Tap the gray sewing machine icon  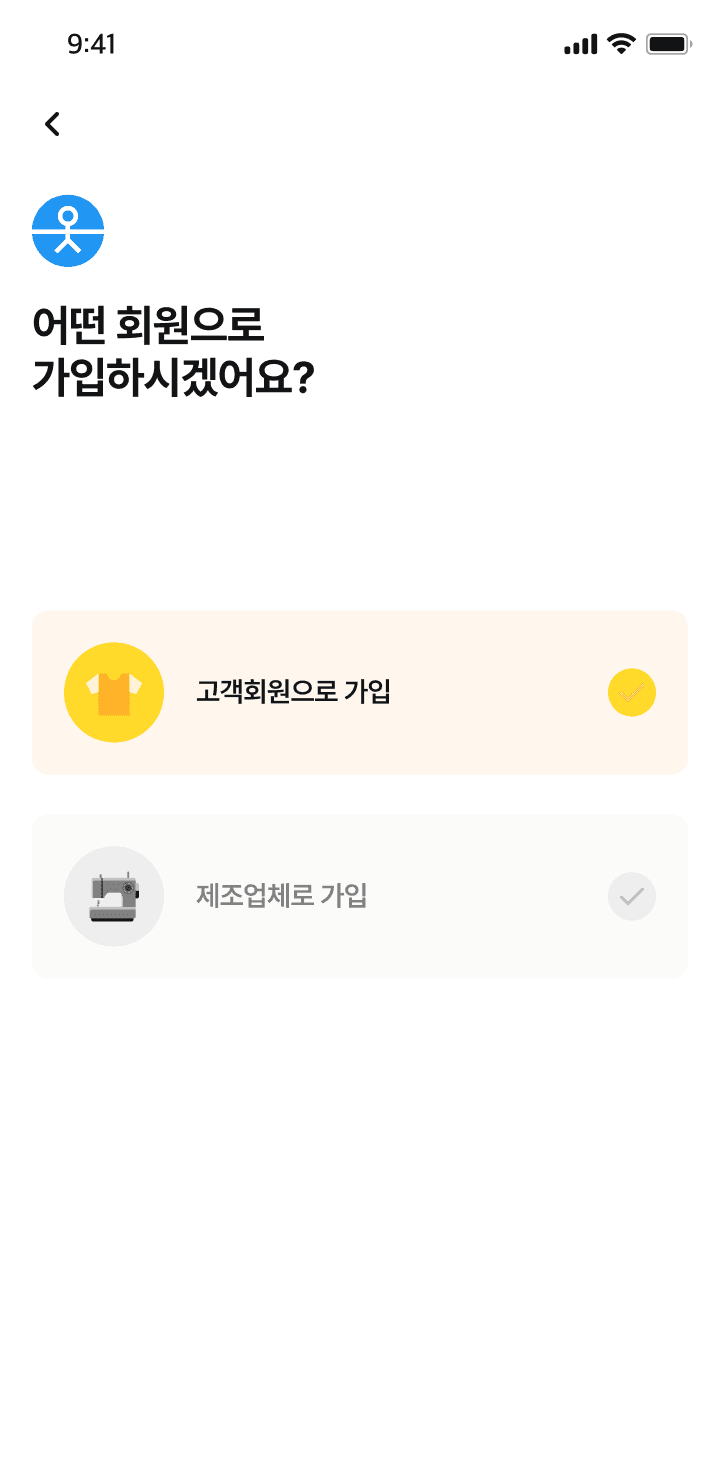pyautogui.click(x=114, y=896)
